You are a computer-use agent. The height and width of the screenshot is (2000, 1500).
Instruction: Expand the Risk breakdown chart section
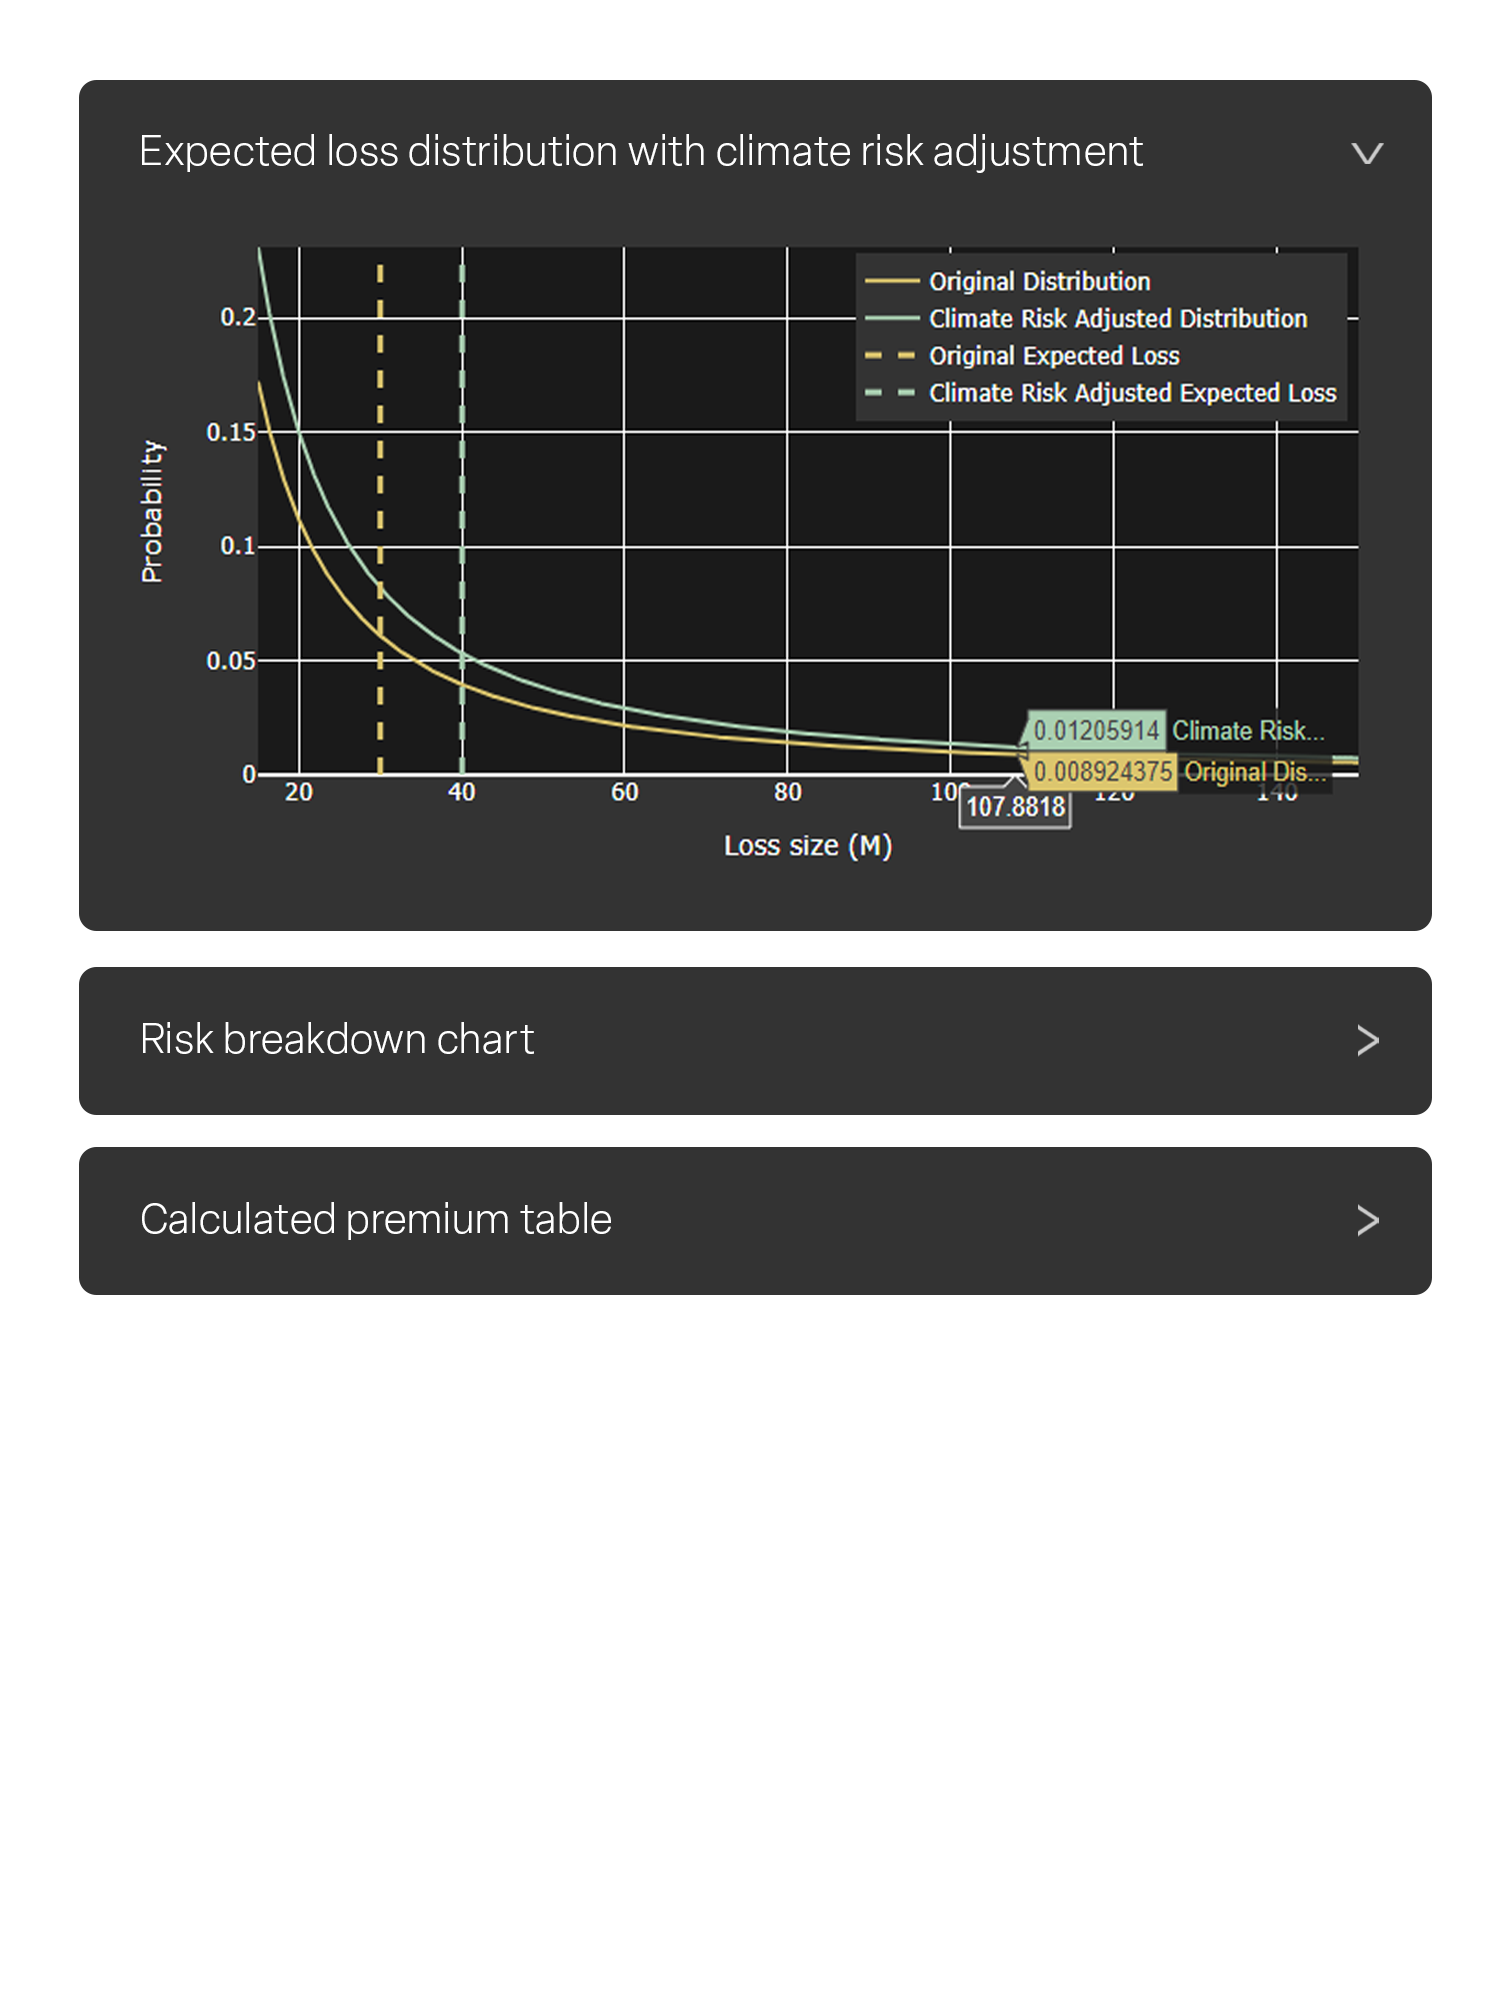point(755,1040)
